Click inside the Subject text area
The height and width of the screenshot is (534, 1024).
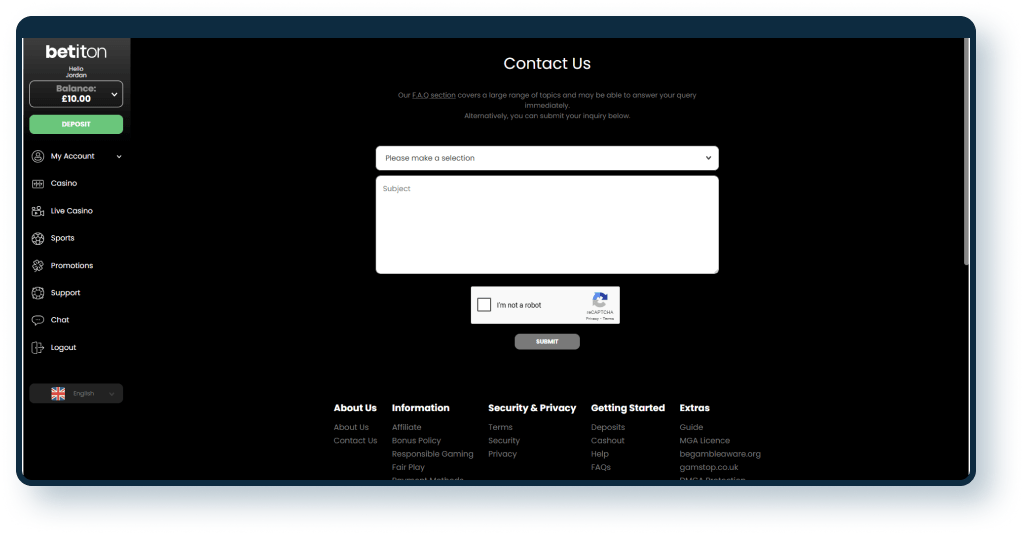point(547,225)
